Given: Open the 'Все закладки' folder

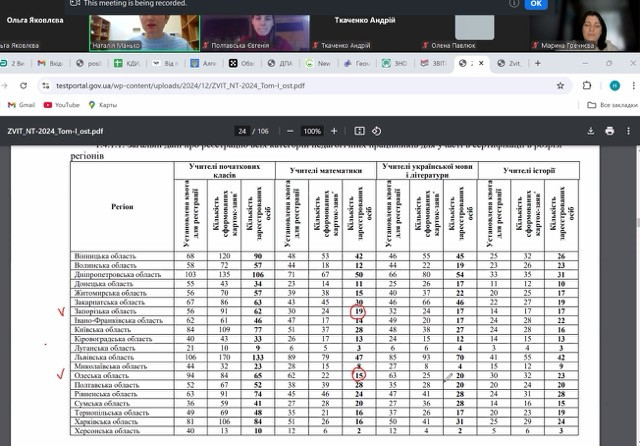Looking at the screenshot, I should click(x=612, y=105).
